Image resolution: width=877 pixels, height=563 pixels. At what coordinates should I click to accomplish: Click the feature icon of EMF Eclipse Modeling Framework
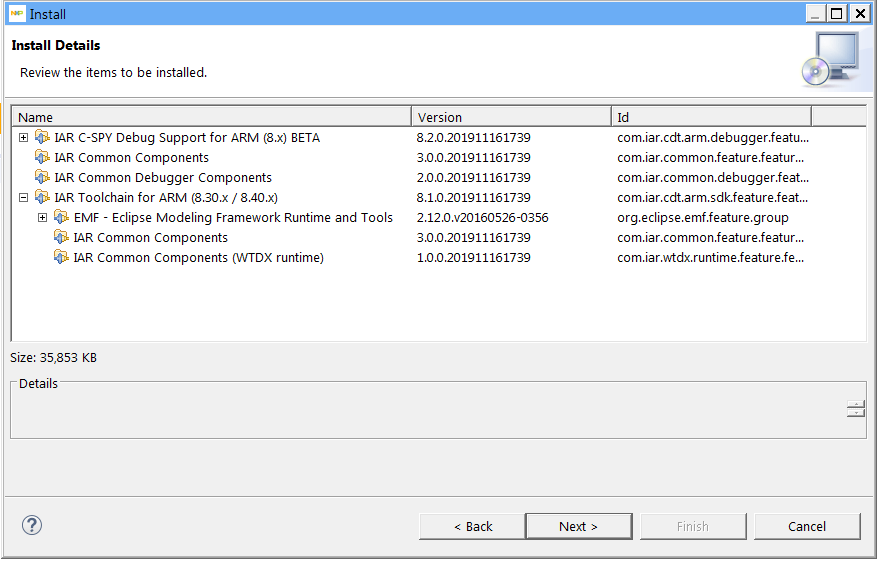(61, 217)
